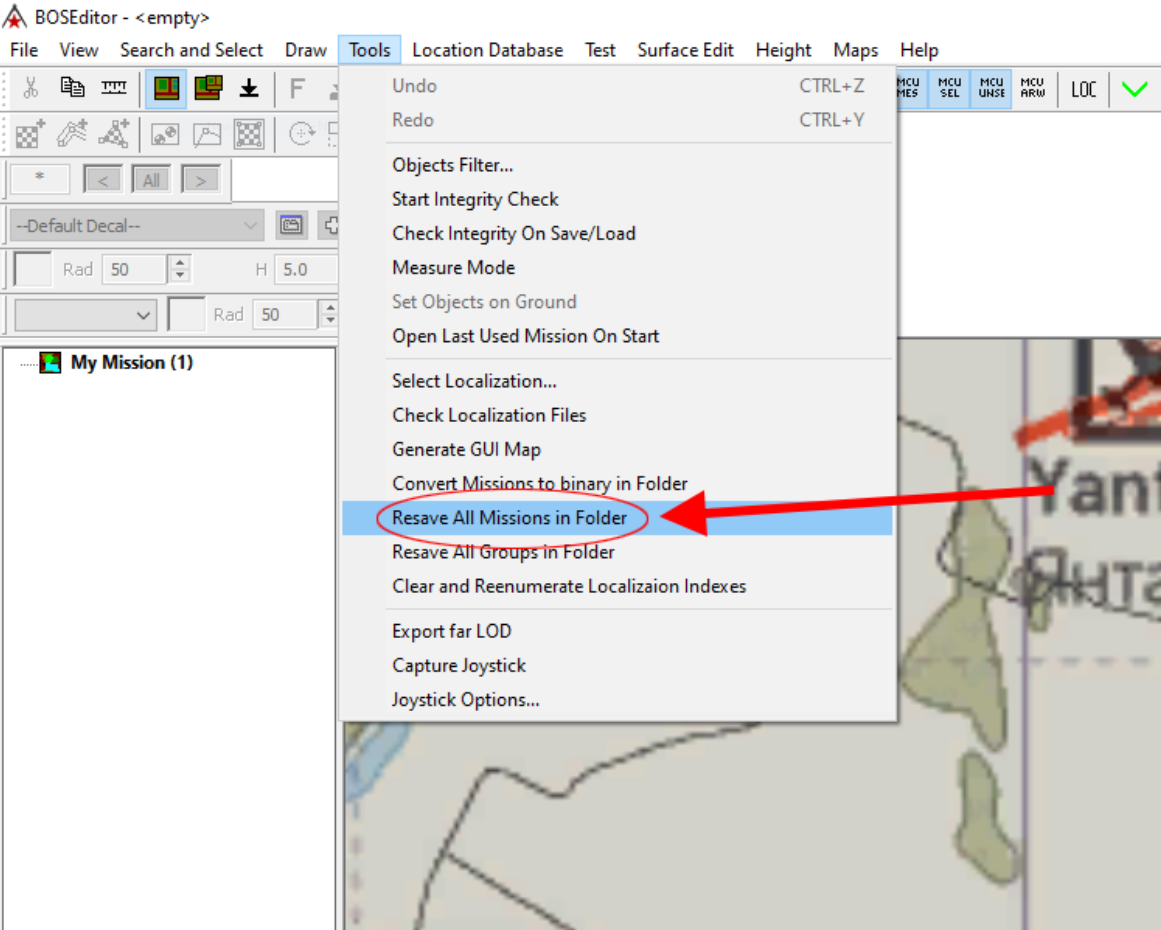Click the LOC toolbar icon
The height and width of the screenshot is (930, 1161).
[1083, 89]
